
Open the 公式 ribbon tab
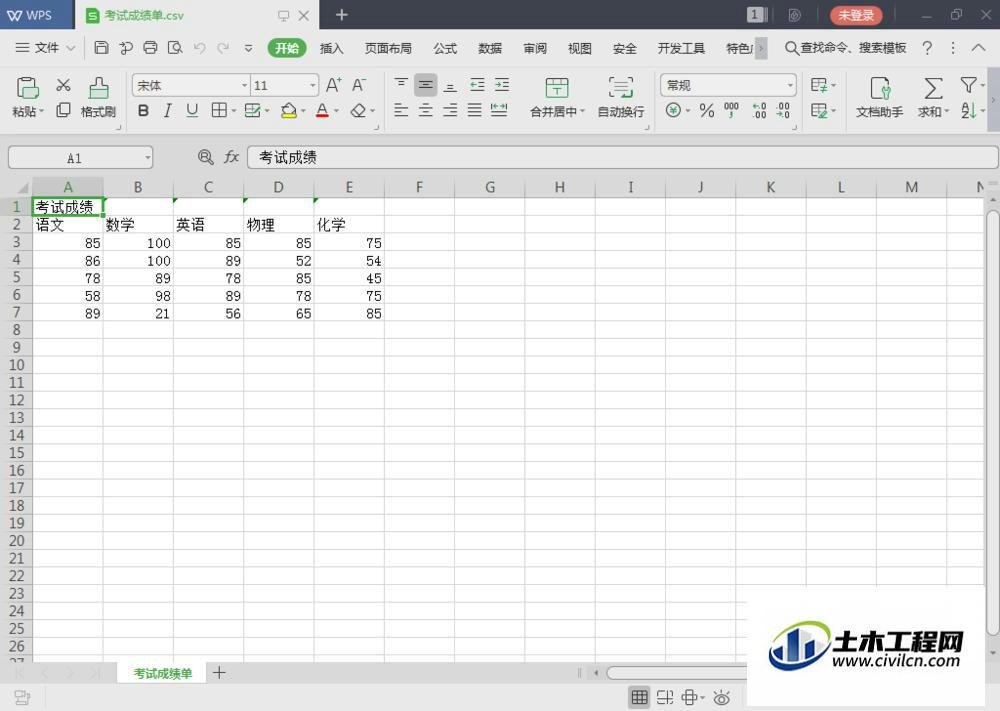coord(445,48)
